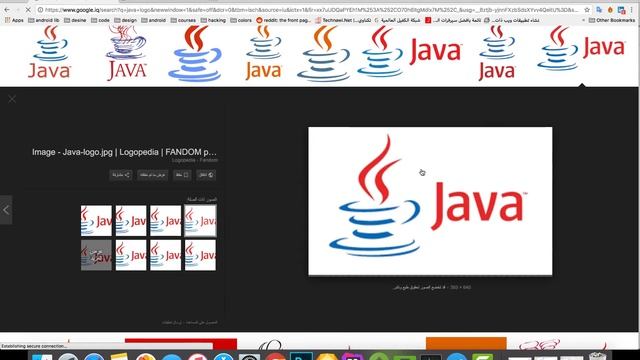The width and height of the screenshot is (640, 360).
Task: Go to the previous image with the left arrow
Action: 6,210
